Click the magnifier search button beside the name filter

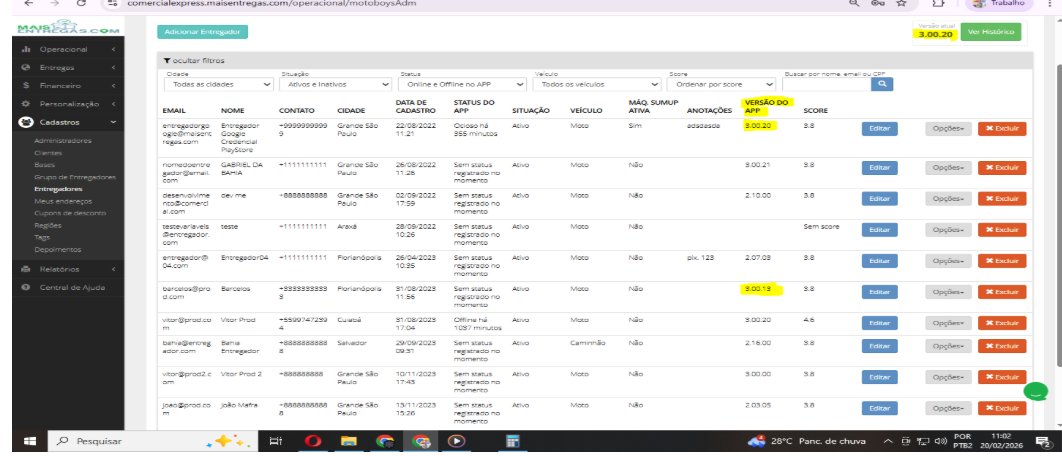click(x=882, y=85)
